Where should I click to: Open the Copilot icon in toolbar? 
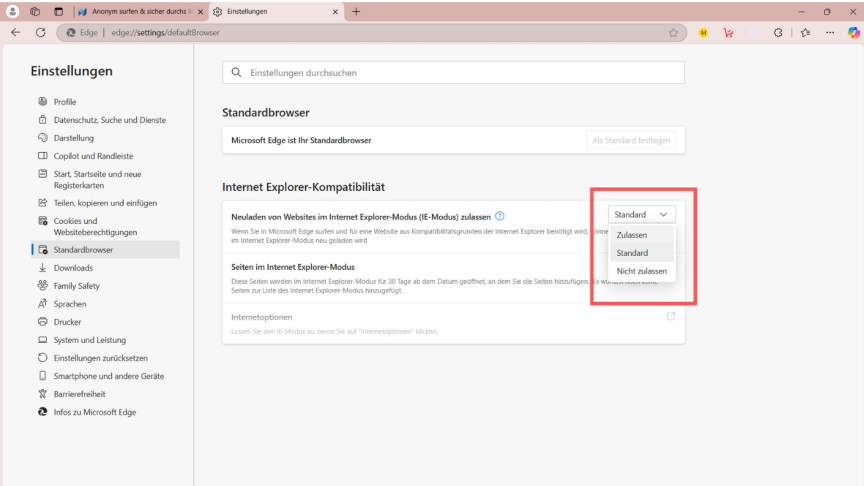click(x=854, y=33)
